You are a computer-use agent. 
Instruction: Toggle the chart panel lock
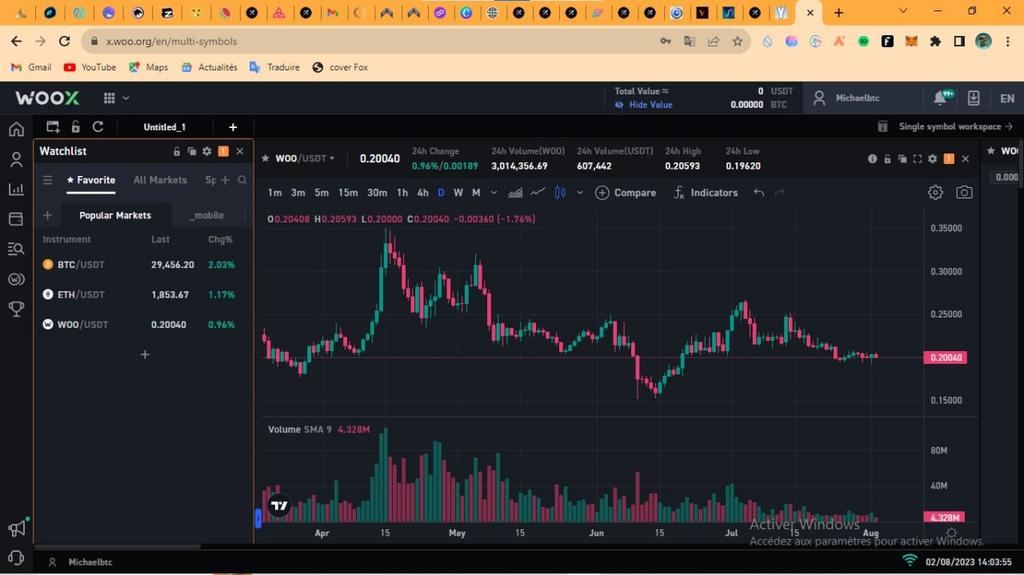(x=887, y=159)
